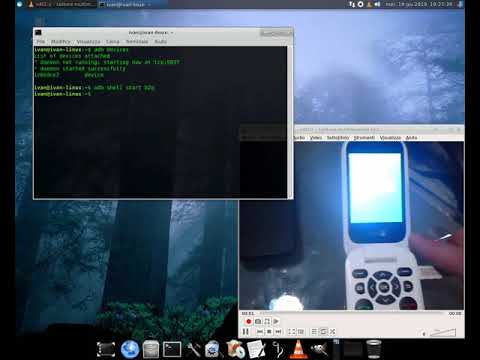Viewport: 480px width, 360px height.
Task: Switch to VLC window in top taskbar
Action: 61,4
